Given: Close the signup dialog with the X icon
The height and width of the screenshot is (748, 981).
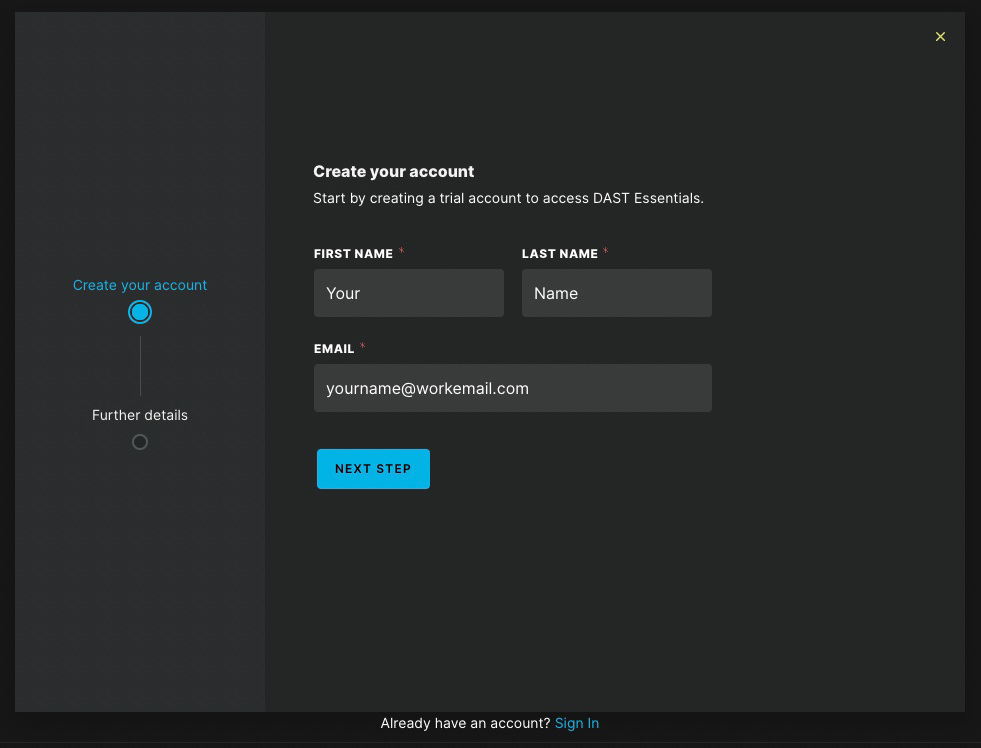Looking at the screenshot, I should coord(940,37).
